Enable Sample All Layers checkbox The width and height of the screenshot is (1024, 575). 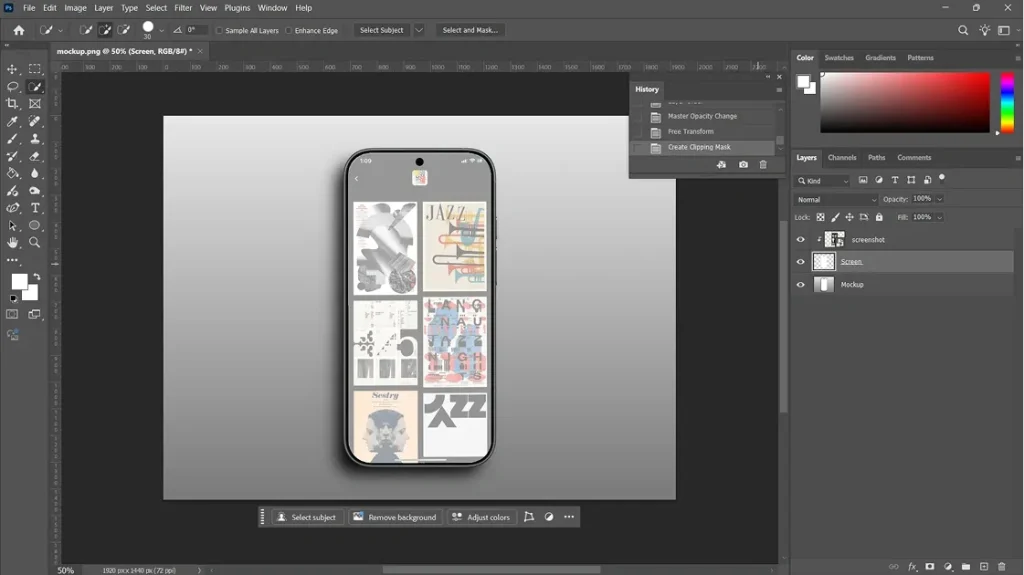click(219, 31)
